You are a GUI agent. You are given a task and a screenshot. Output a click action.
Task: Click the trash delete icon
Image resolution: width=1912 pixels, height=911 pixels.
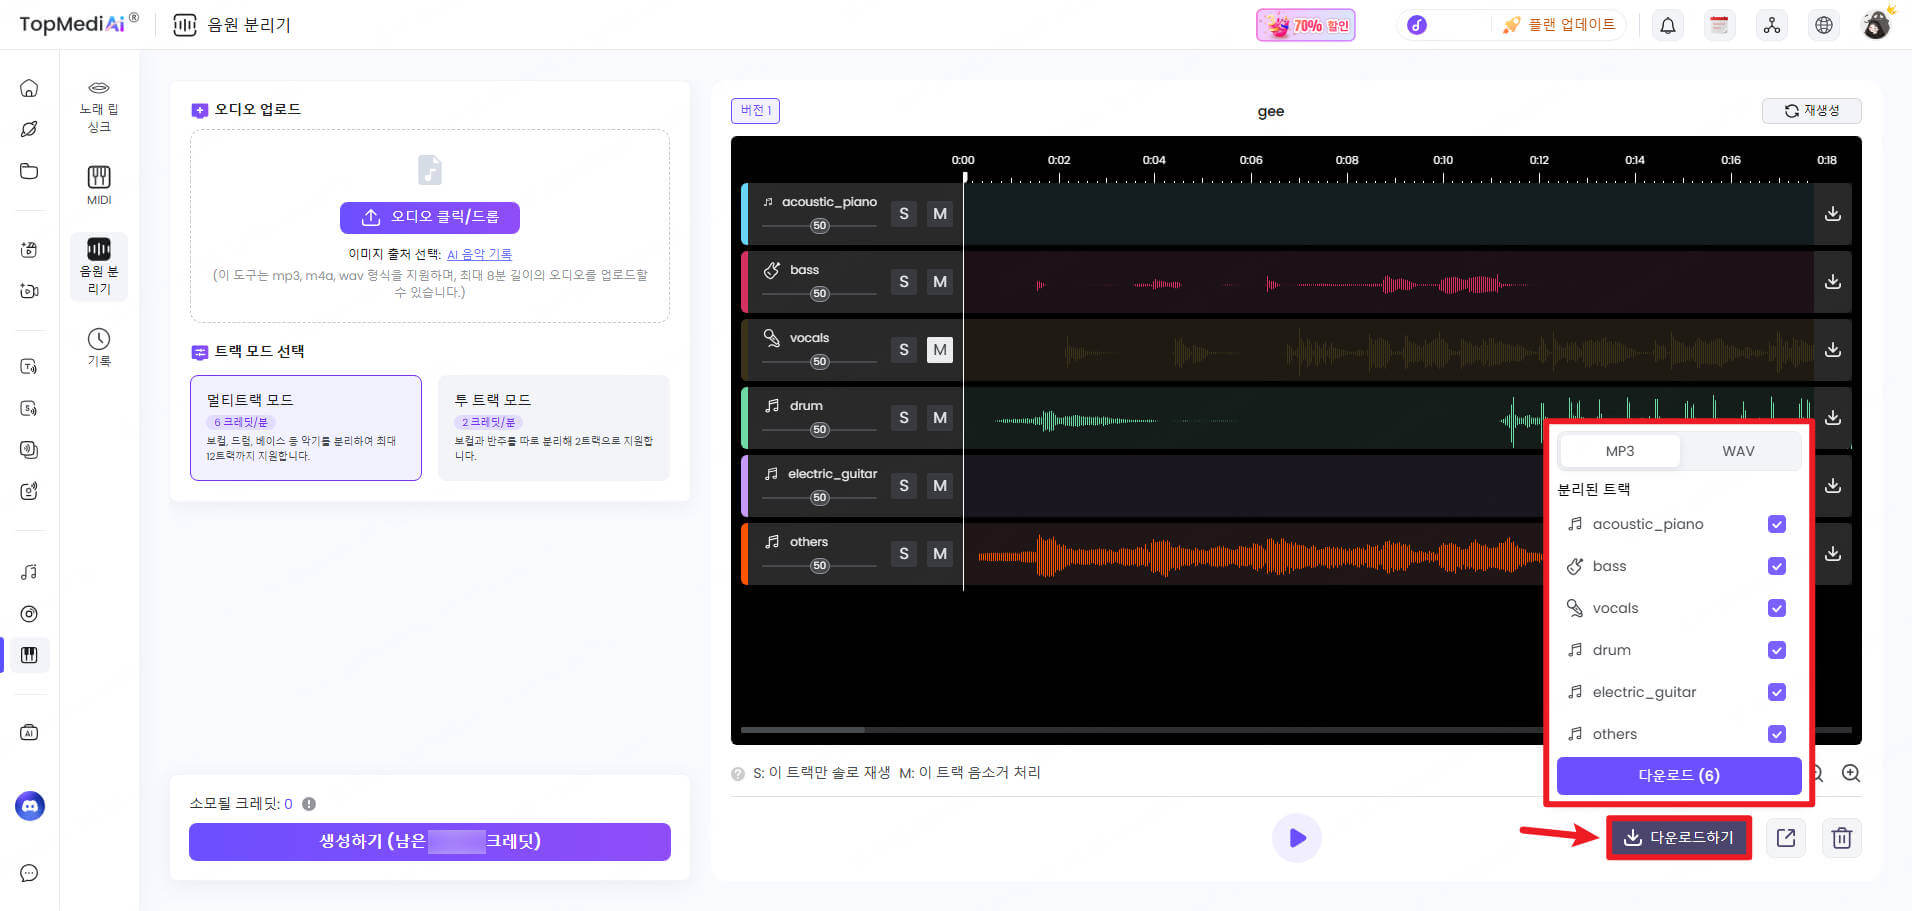[x=1841, y=838]
